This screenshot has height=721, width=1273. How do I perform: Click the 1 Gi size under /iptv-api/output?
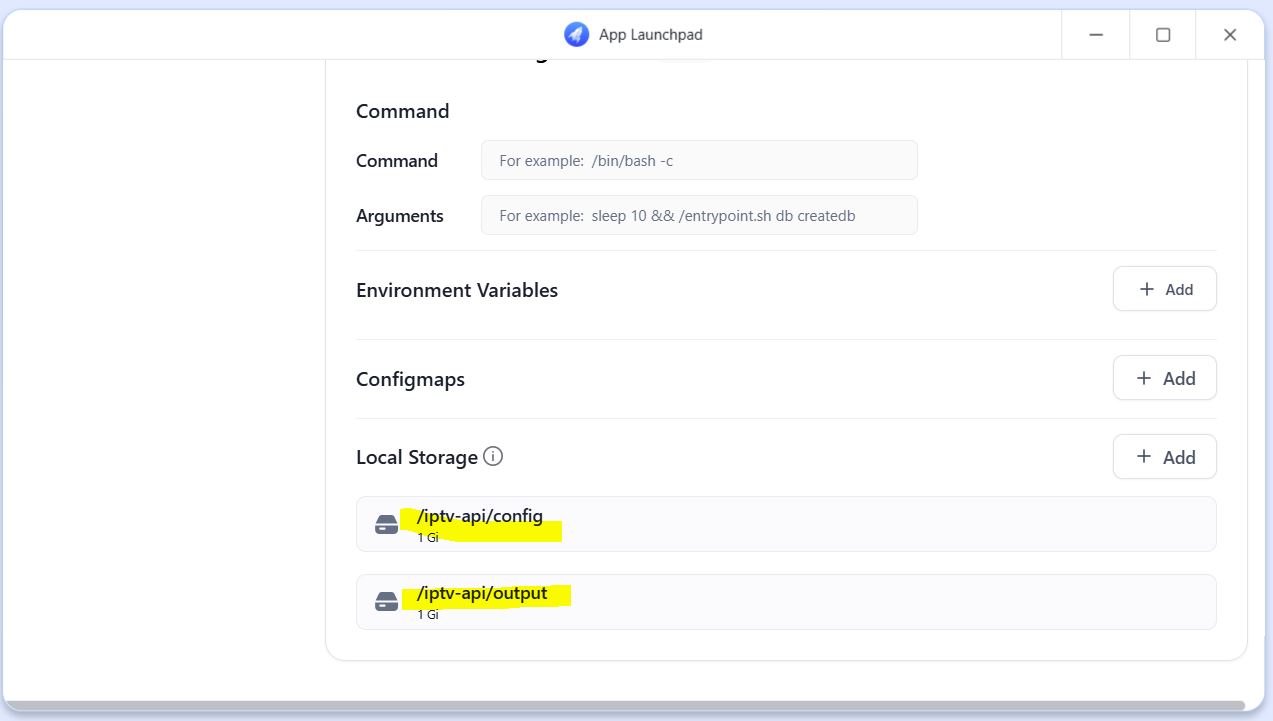[x=428, y=615]
